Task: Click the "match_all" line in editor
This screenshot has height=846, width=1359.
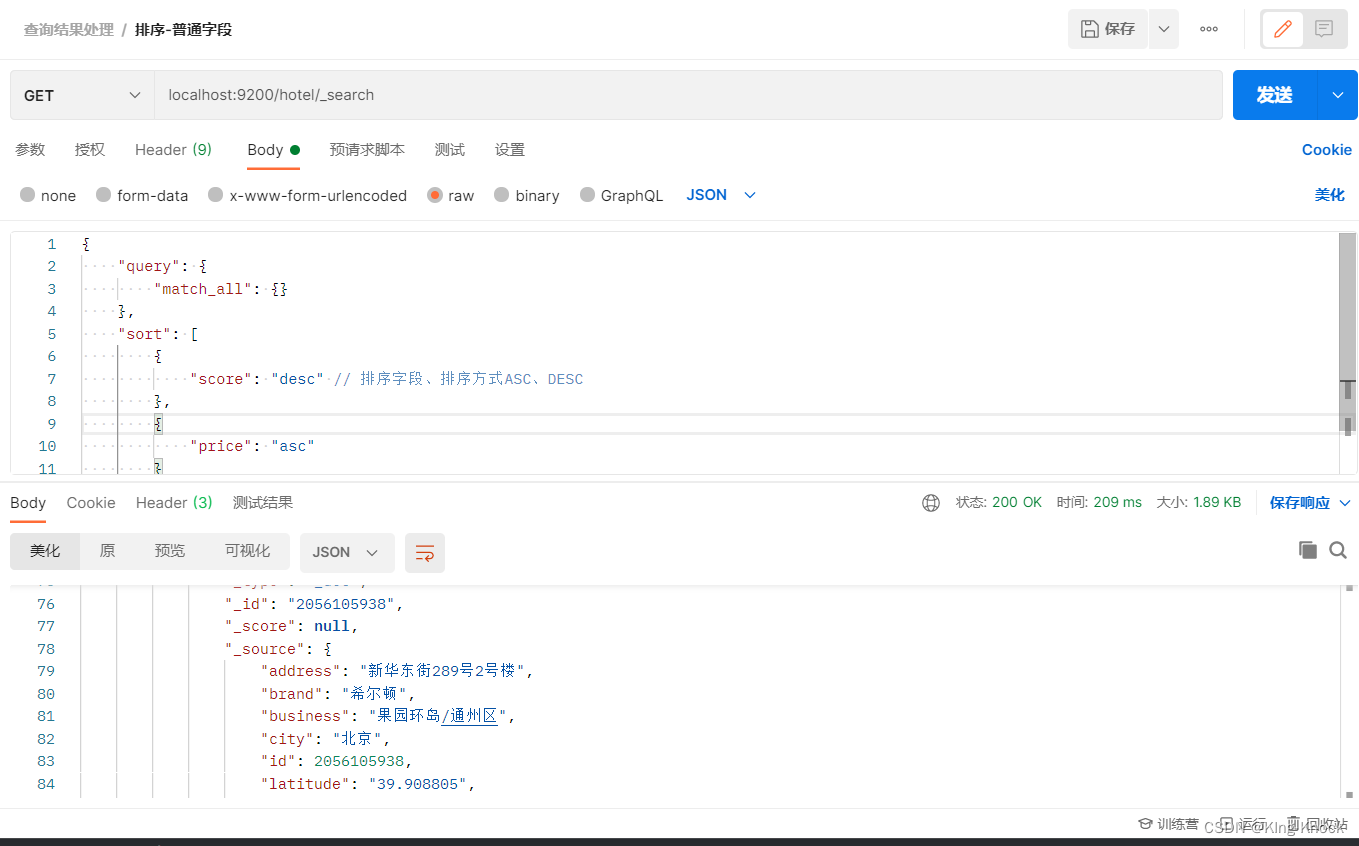Action: tap(220, 289)
